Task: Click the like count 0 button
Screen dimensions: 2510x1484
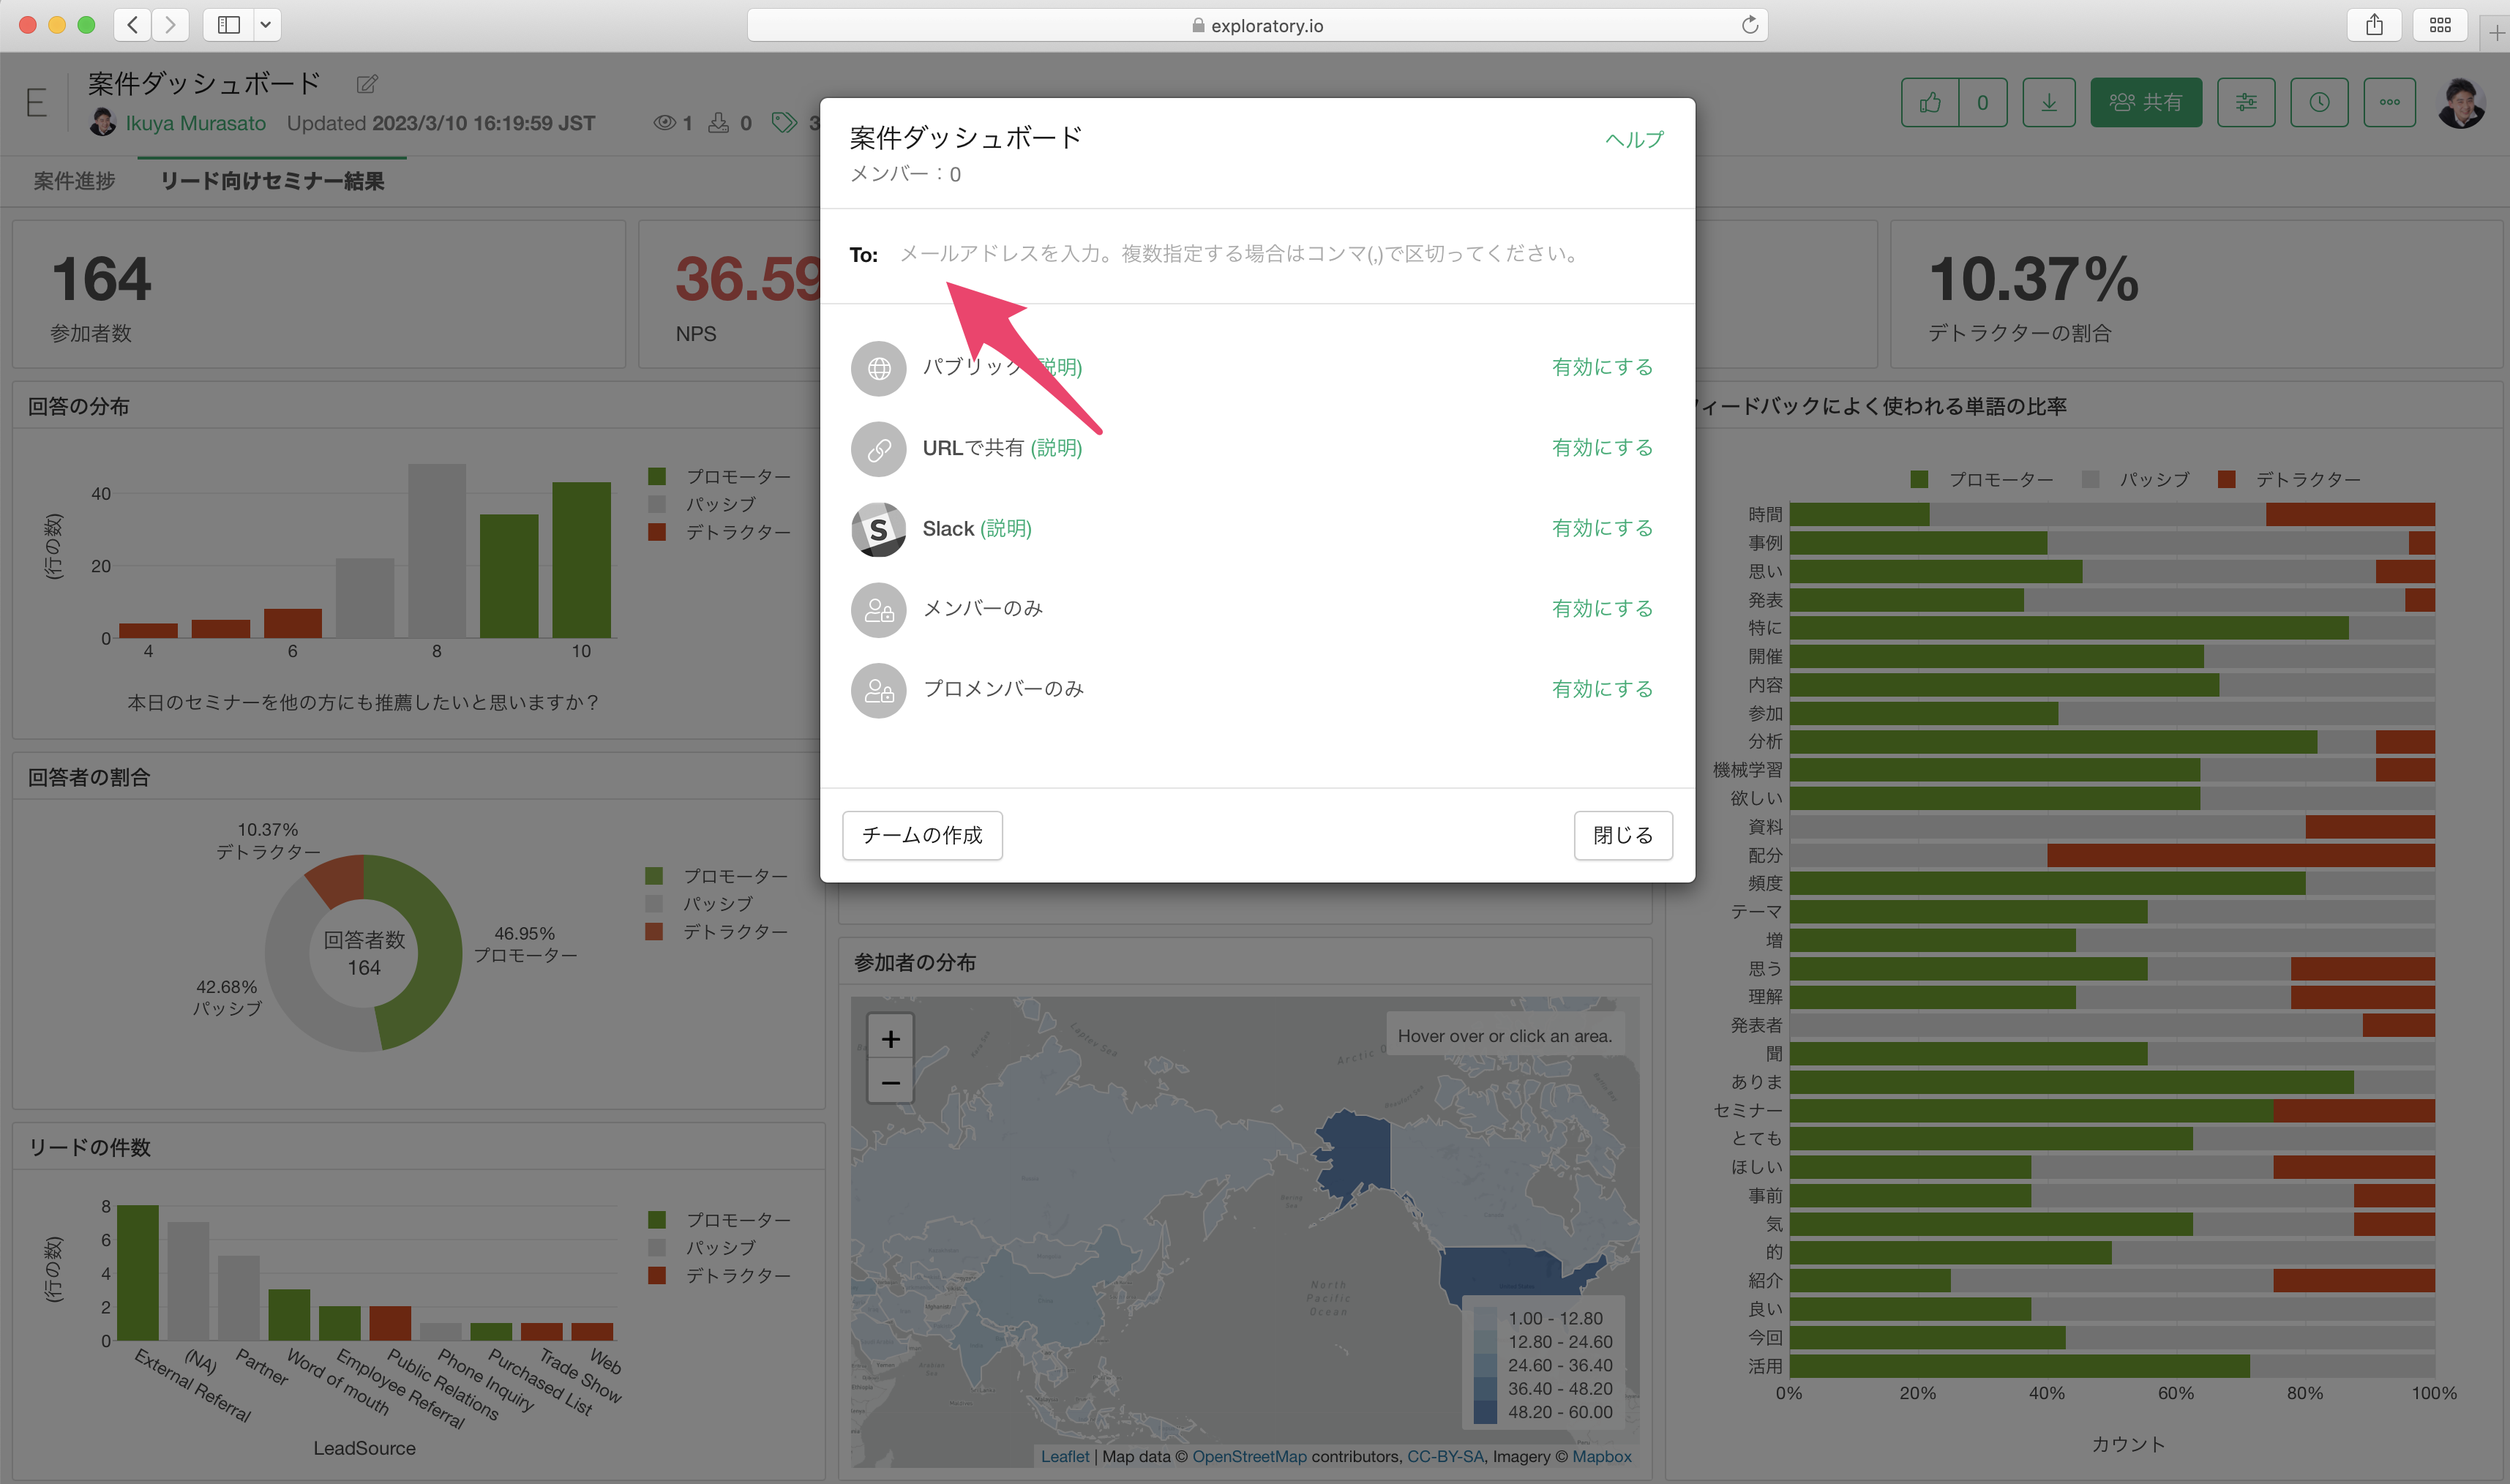Action: pos(1982,102)
